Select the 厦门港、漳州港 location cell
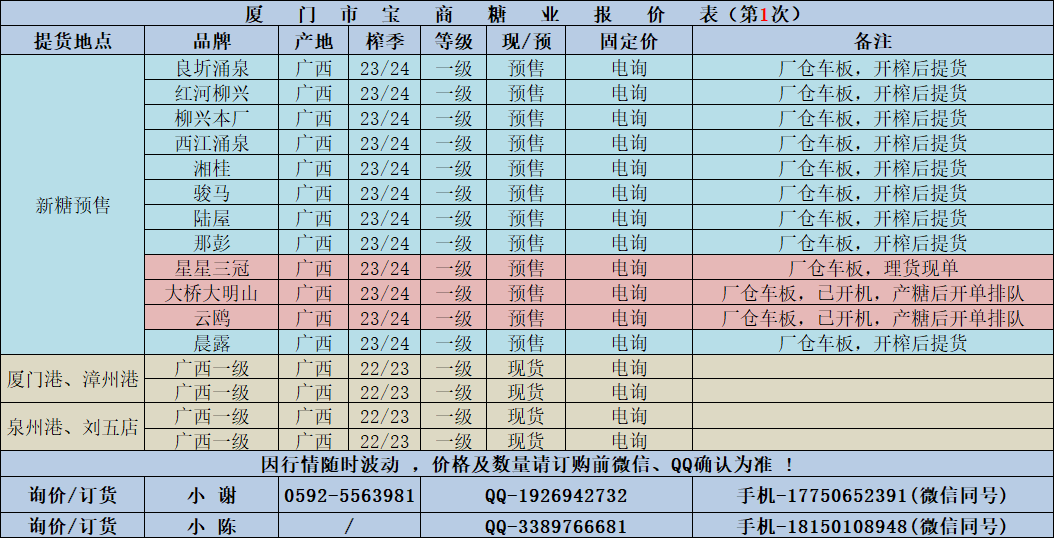The height and width of the screenshot is (539, 1054). point(72,380)
